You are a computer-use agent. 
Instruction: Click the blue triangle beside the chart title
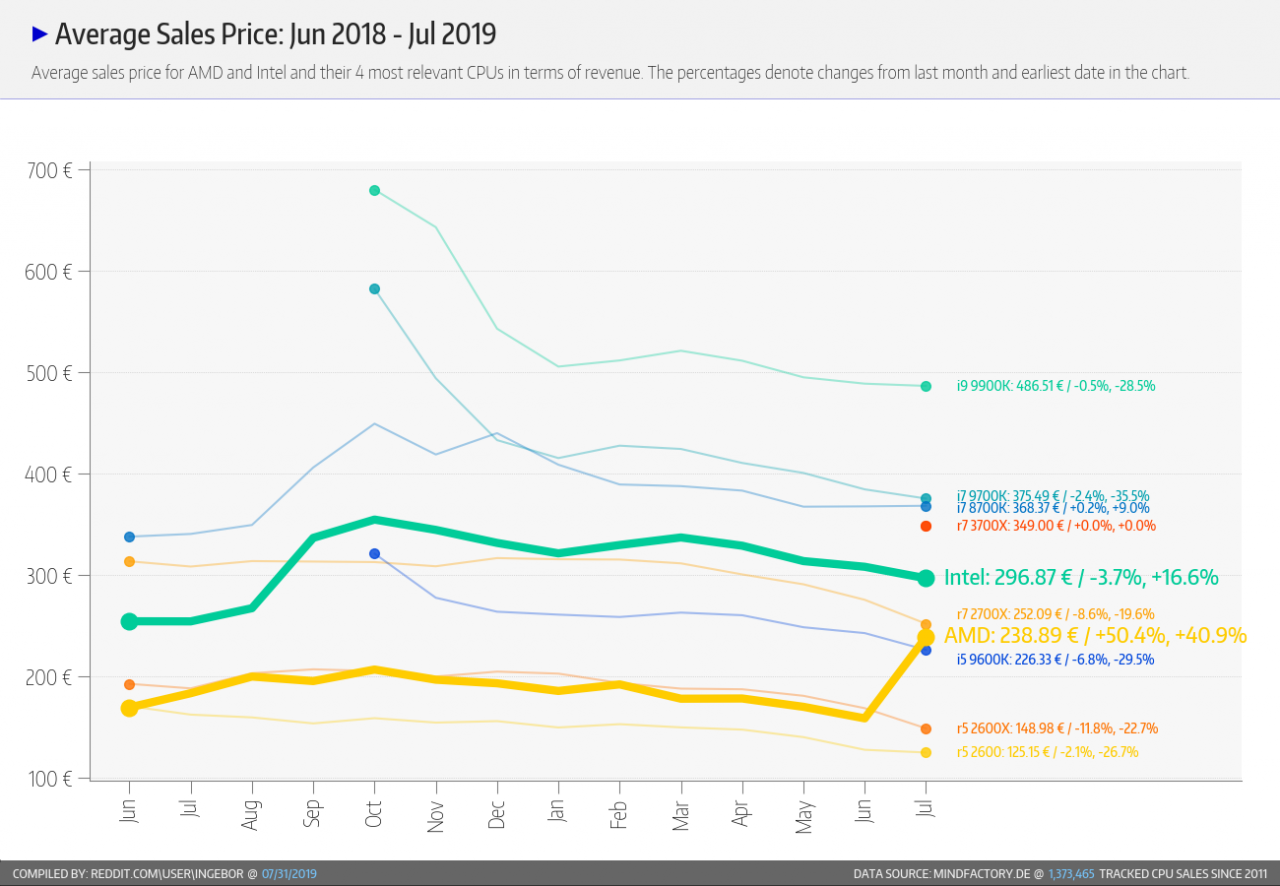tap(40, 34)
